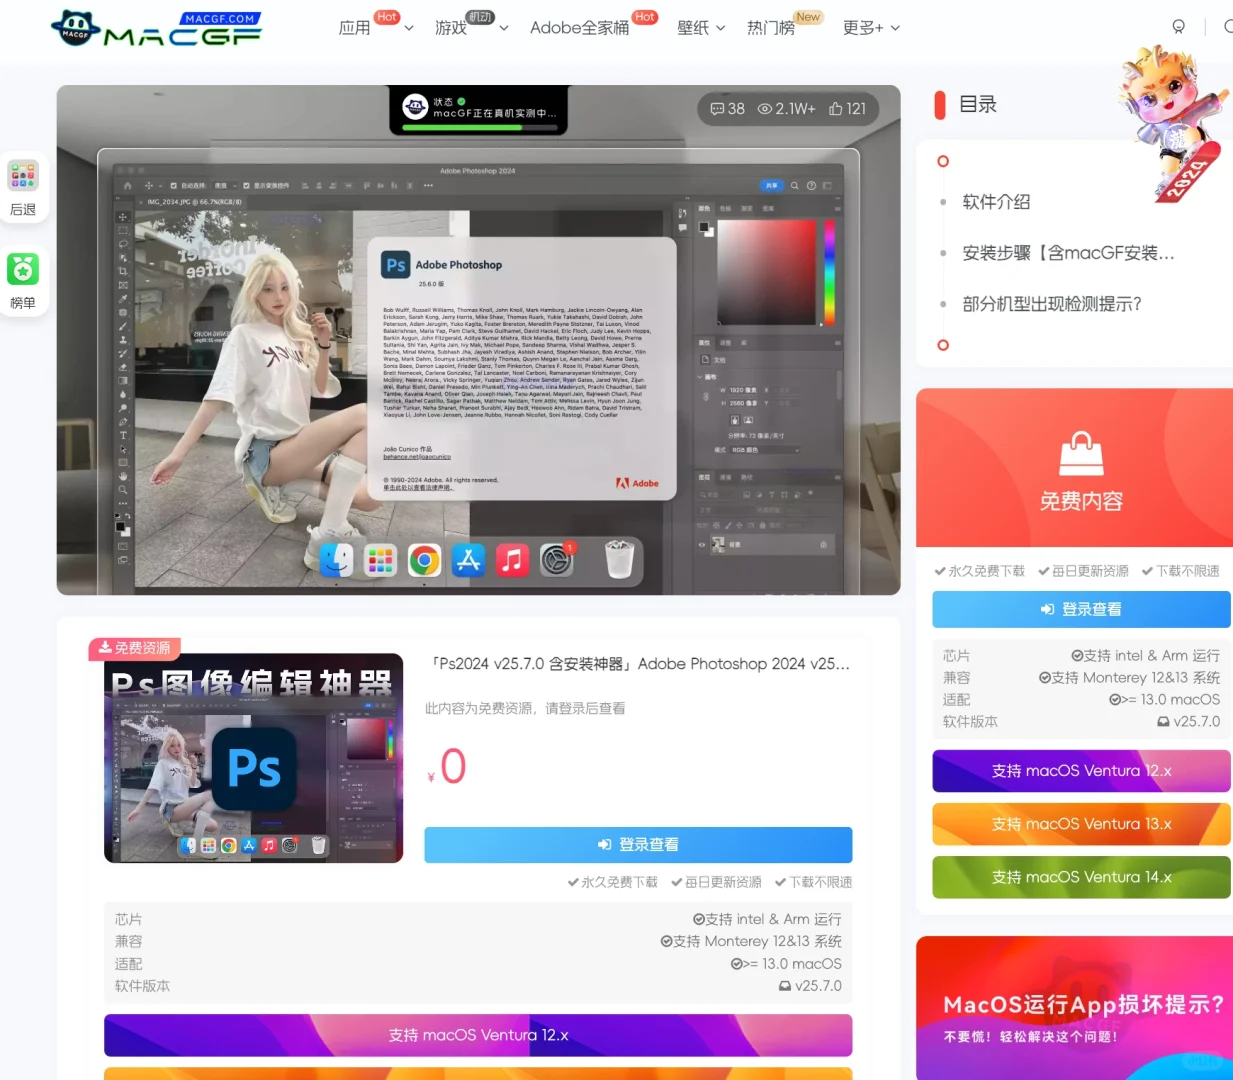The image size is (1233, 1080).
Task: Like the post via thumbs-up 121 icon
Action: pos(837,108)
